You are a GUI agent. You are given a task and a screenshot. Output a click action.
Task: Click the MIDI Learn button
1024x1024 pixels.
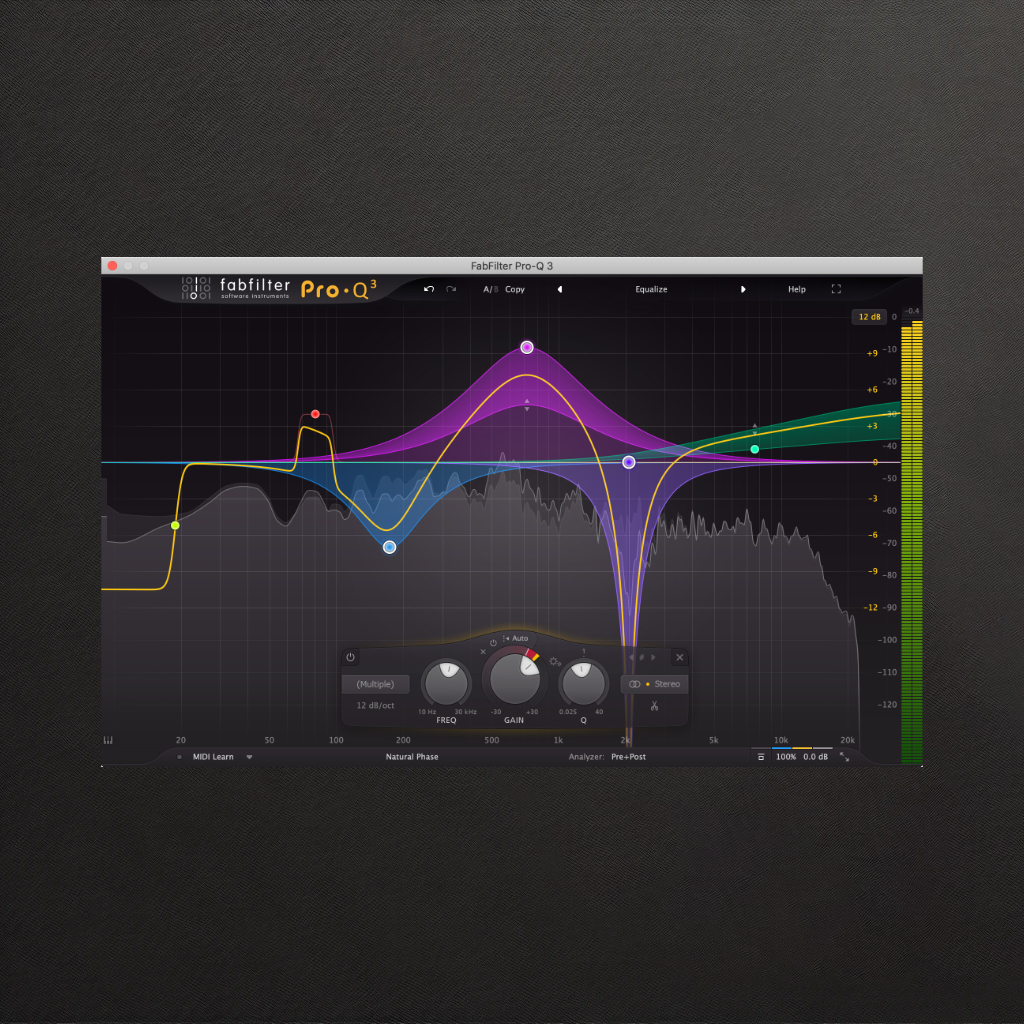tap(213, 757)
